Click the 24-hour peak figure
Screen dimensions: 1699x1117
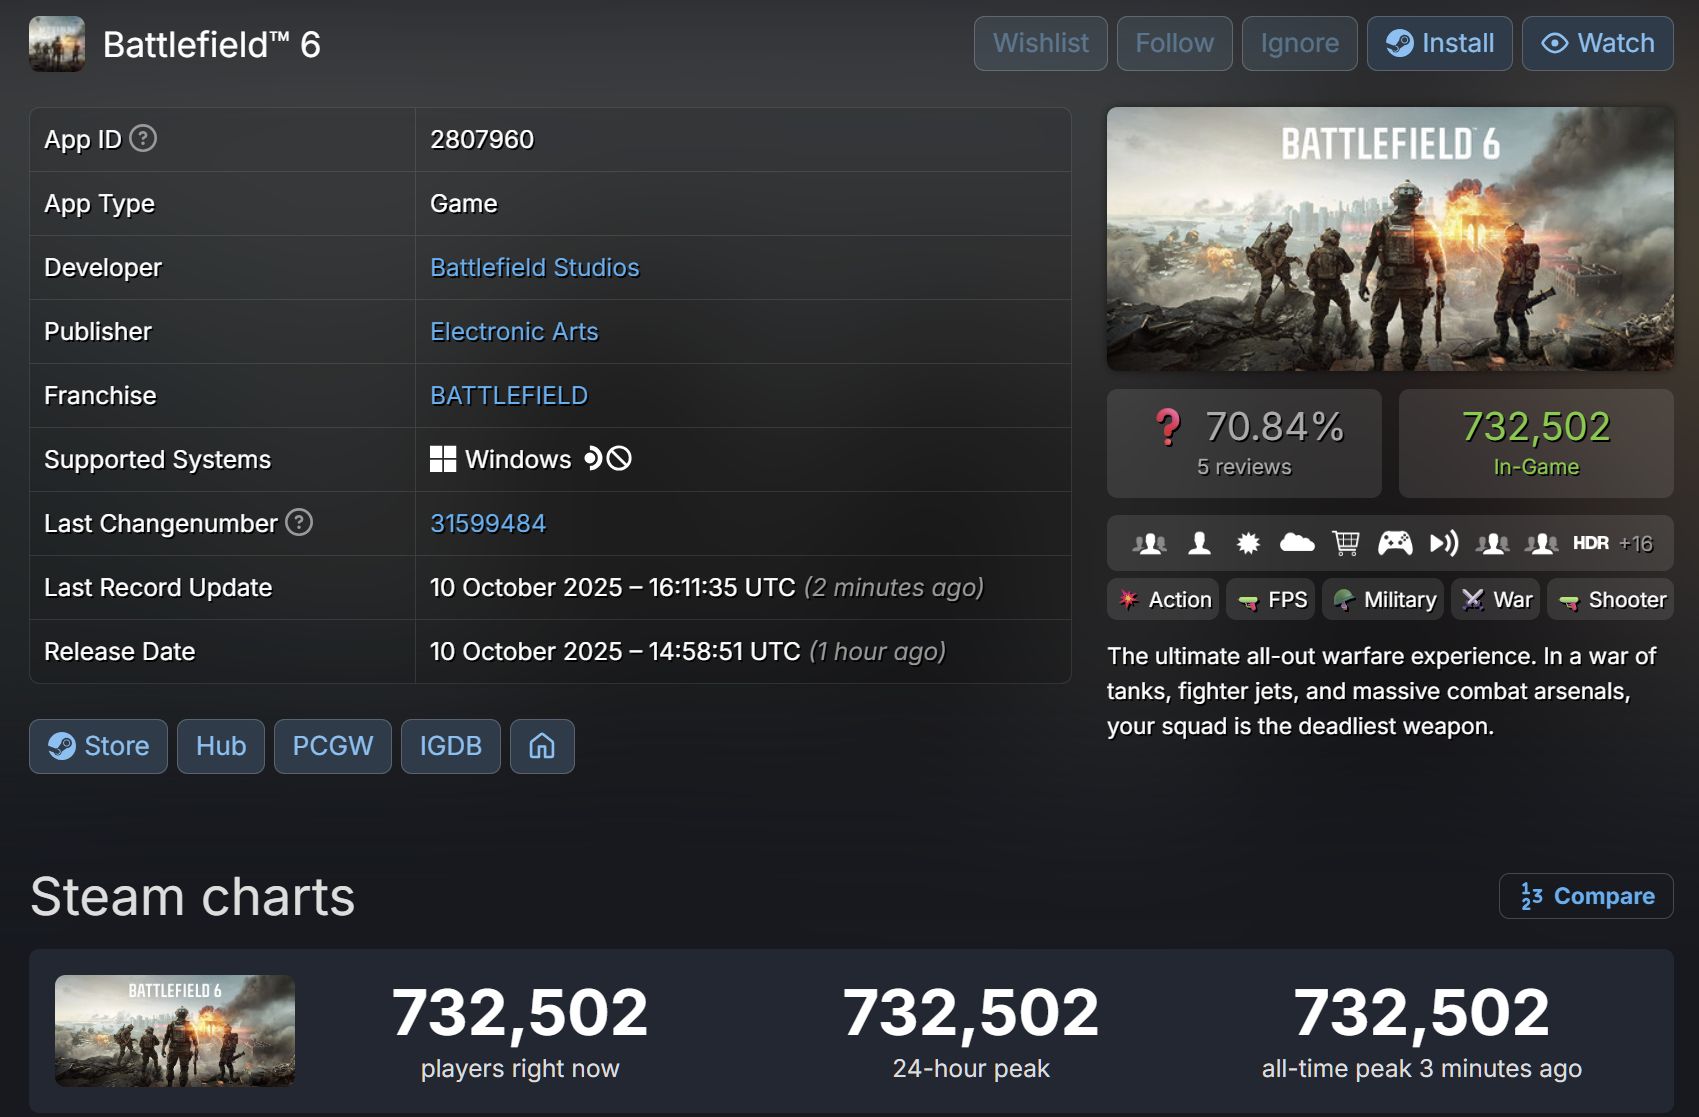coord(971,1012)
